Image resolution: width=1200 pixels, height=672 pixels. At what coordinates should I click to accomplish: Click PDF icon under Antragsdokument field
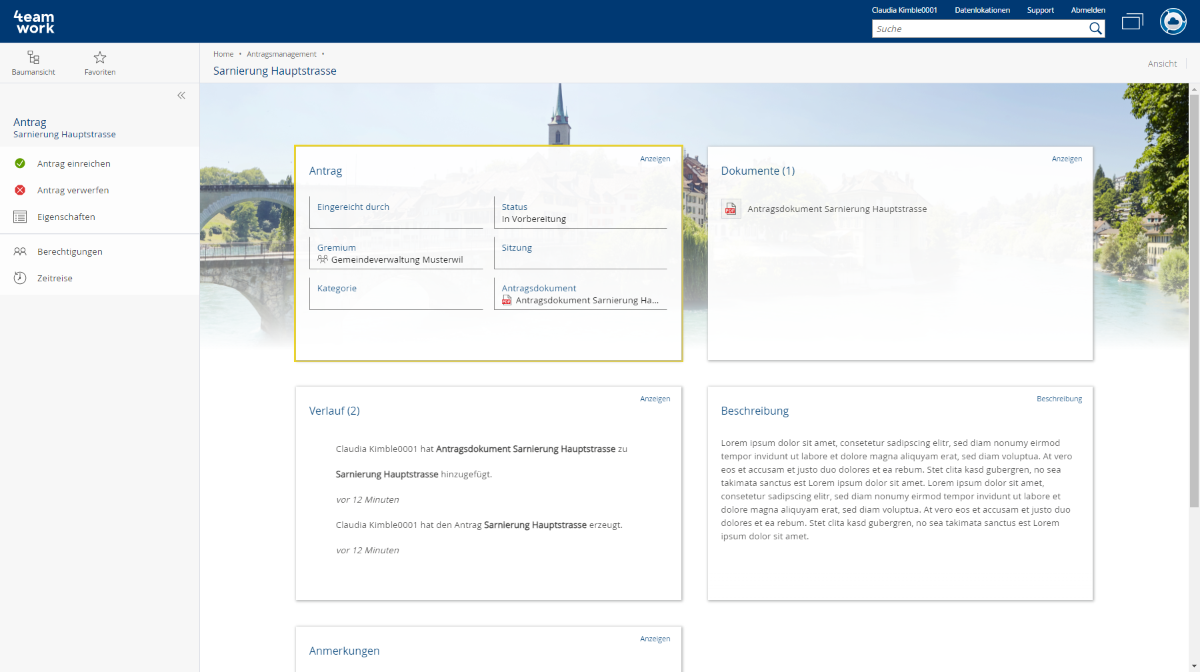click(507, 300)
